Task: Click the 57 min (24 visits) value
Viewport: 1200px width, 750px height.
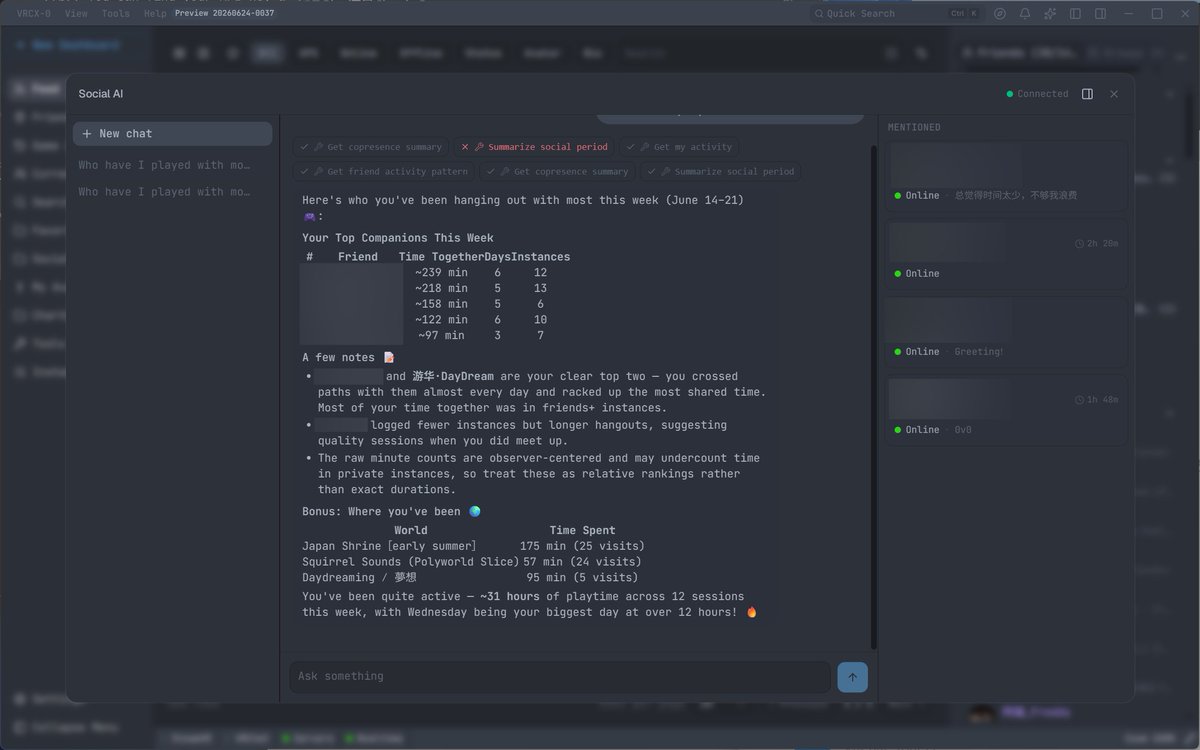Action: tap(582, 562)
